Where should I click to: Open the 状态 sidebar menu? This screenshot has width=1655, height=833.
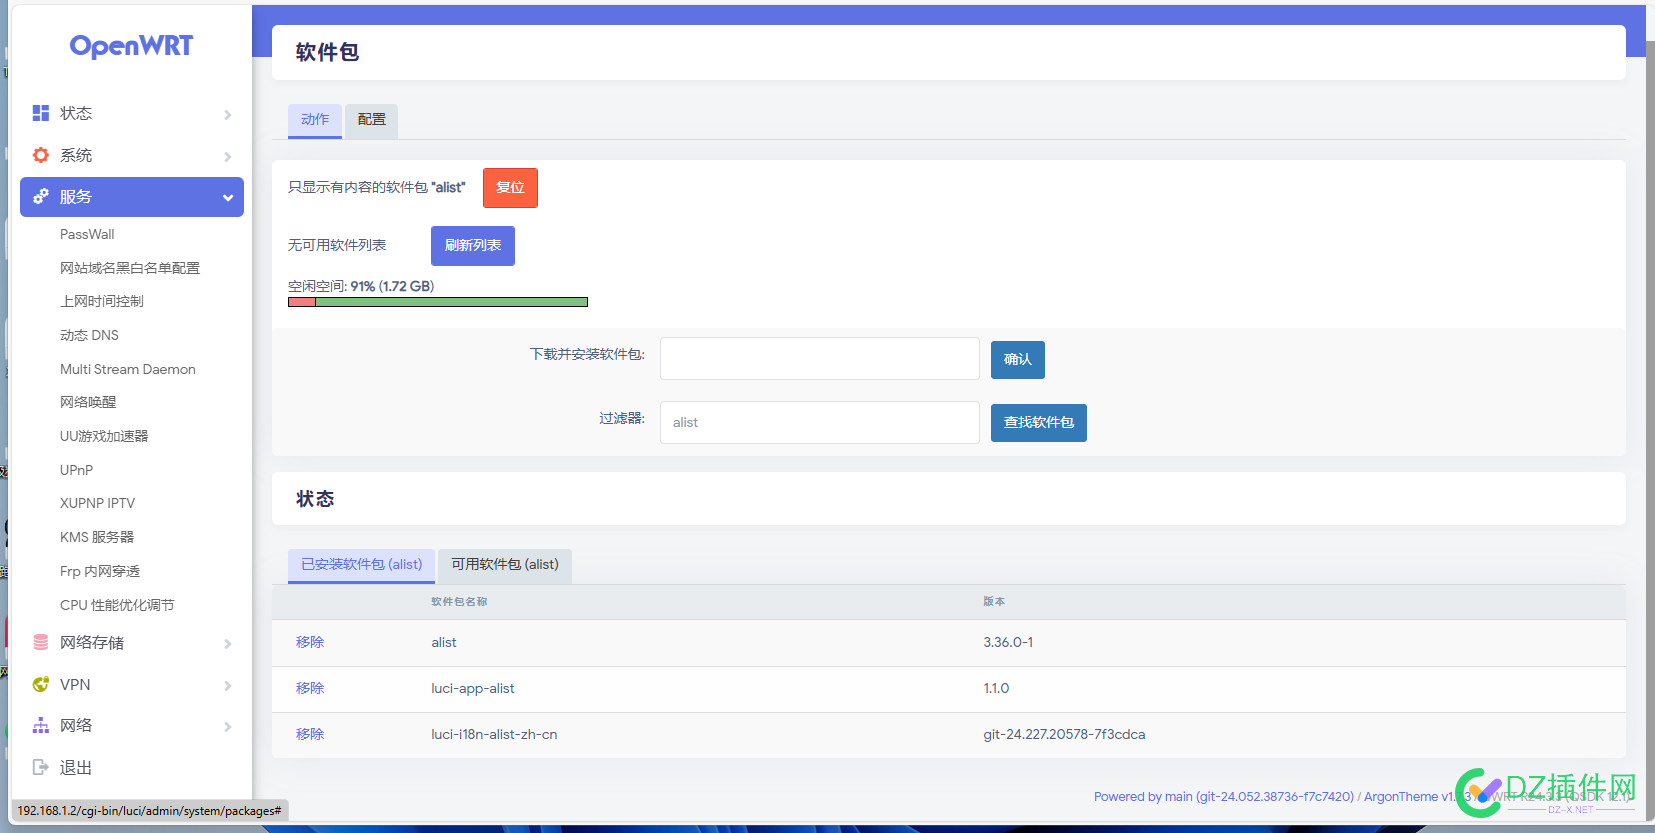coord(132,113)
